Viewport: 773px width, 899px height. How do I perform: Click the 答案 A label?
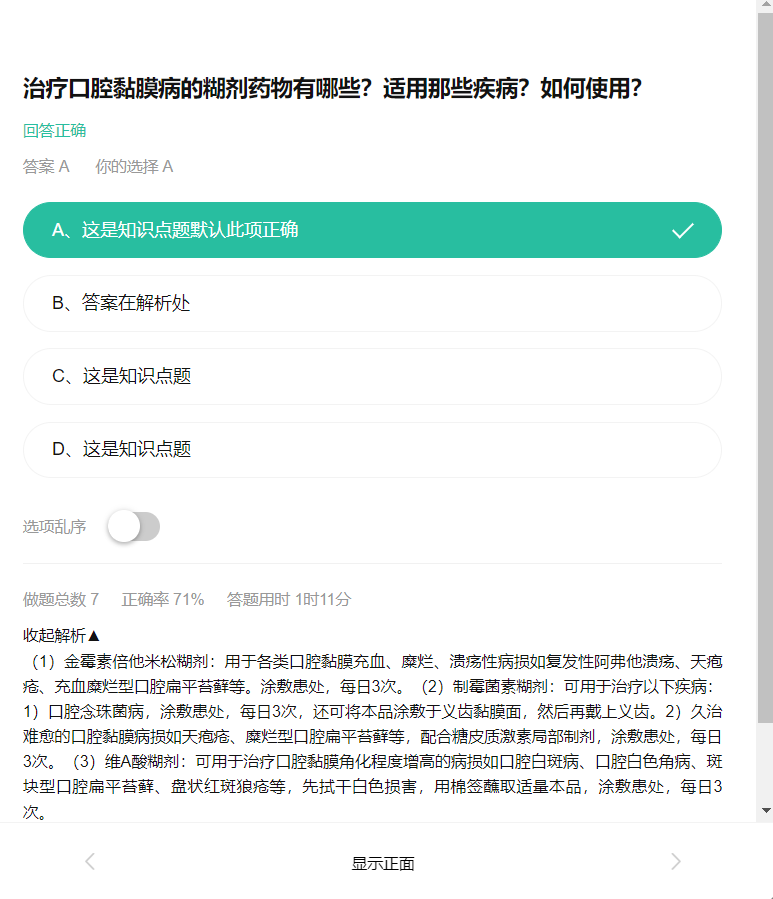click(x=46, y=167)
